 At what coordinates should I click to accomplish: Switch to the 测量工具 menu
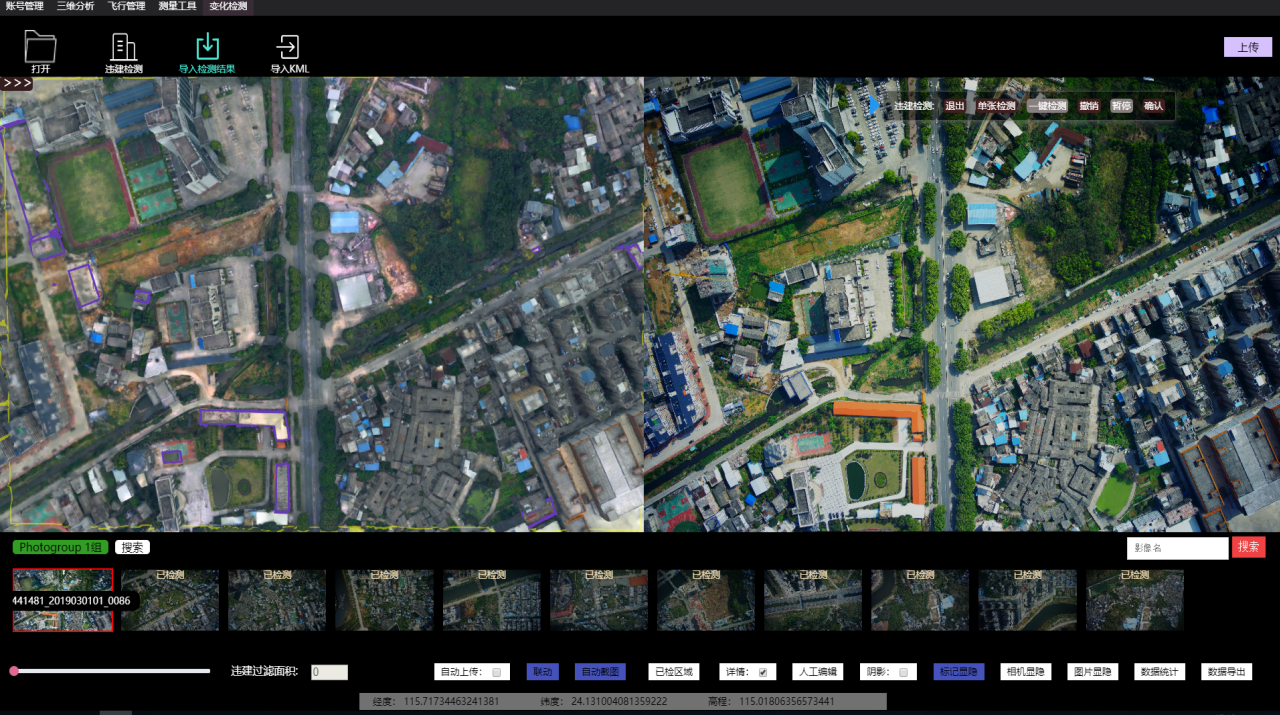pos(177,7)
